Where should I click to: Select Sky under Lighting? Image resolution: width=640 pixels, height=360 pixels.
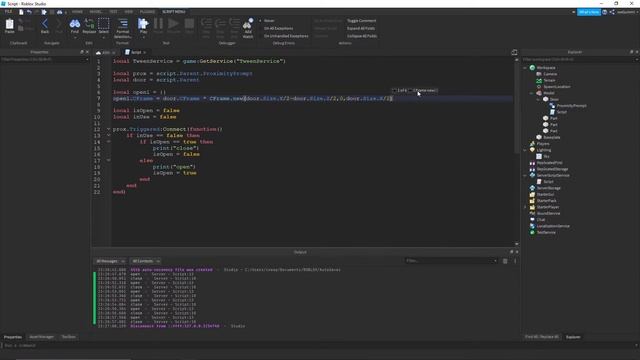pos(546,156)
